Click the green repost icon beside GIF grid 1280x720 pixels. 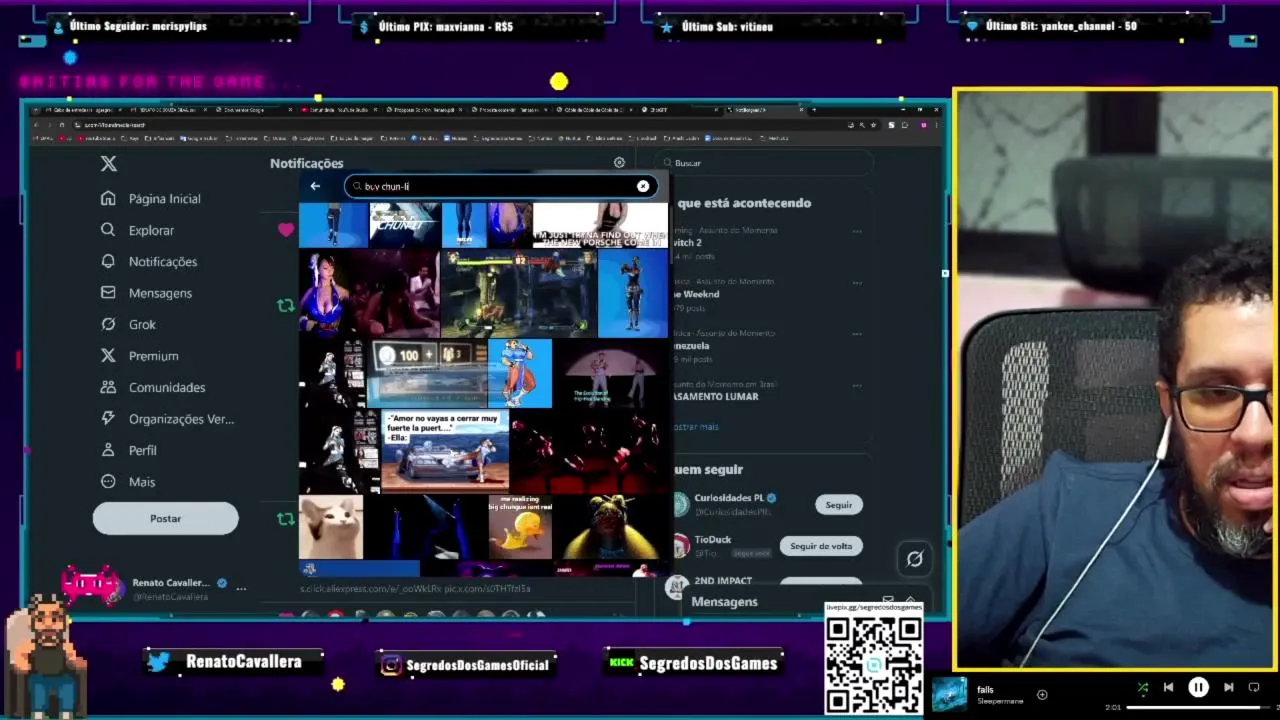[286, 306]
